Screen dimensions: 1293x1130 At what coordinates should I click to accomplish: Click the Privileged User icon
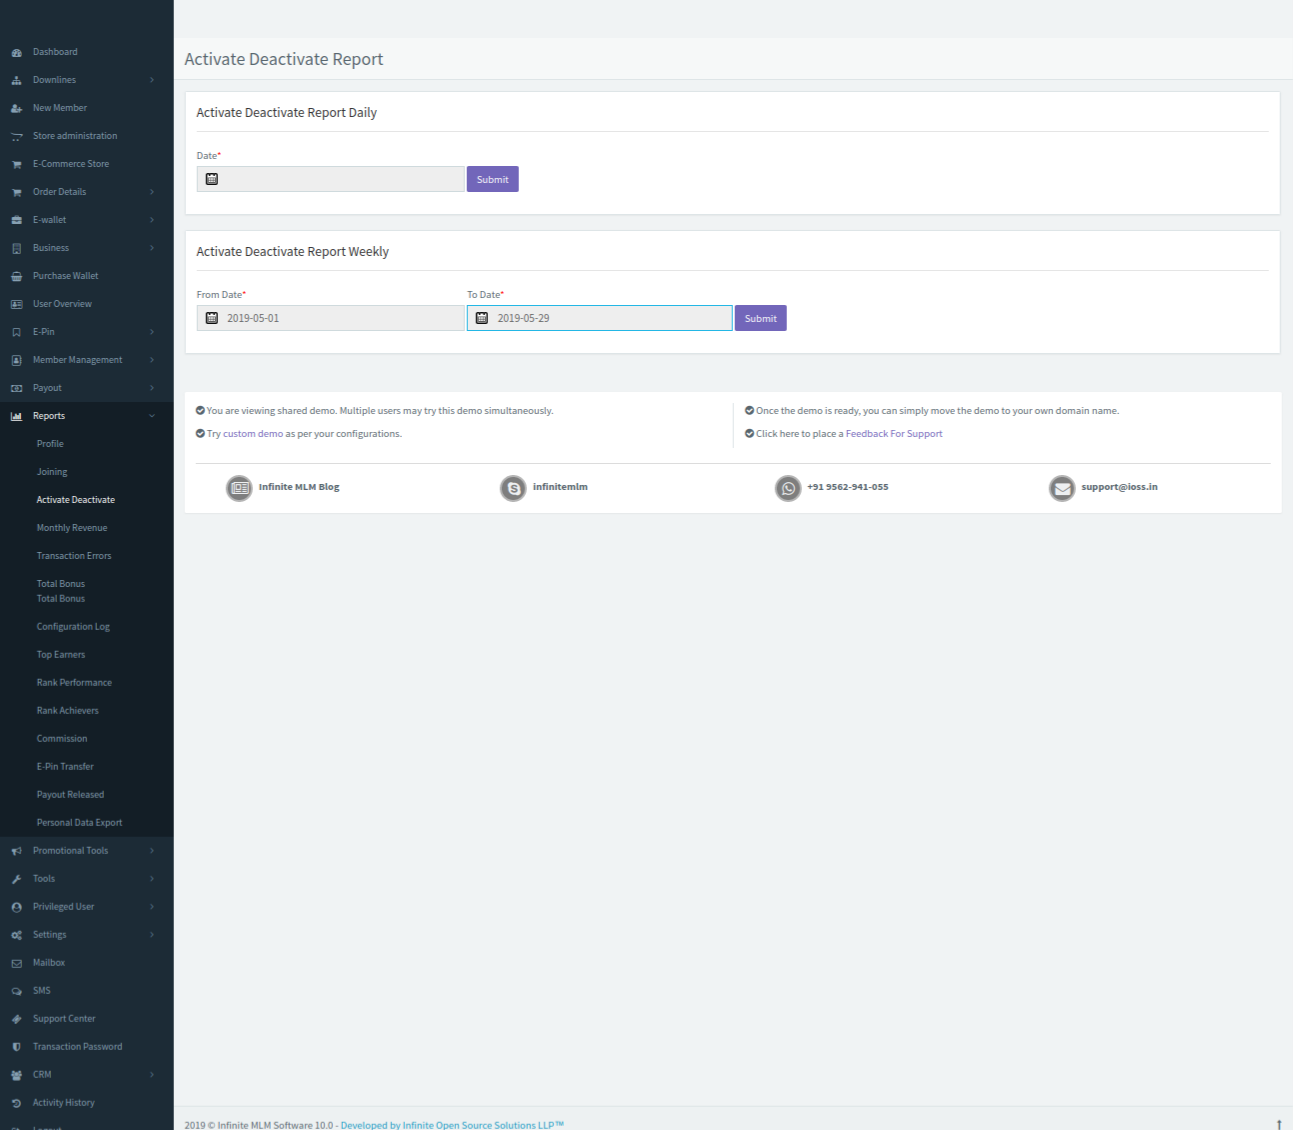(16, 907)
